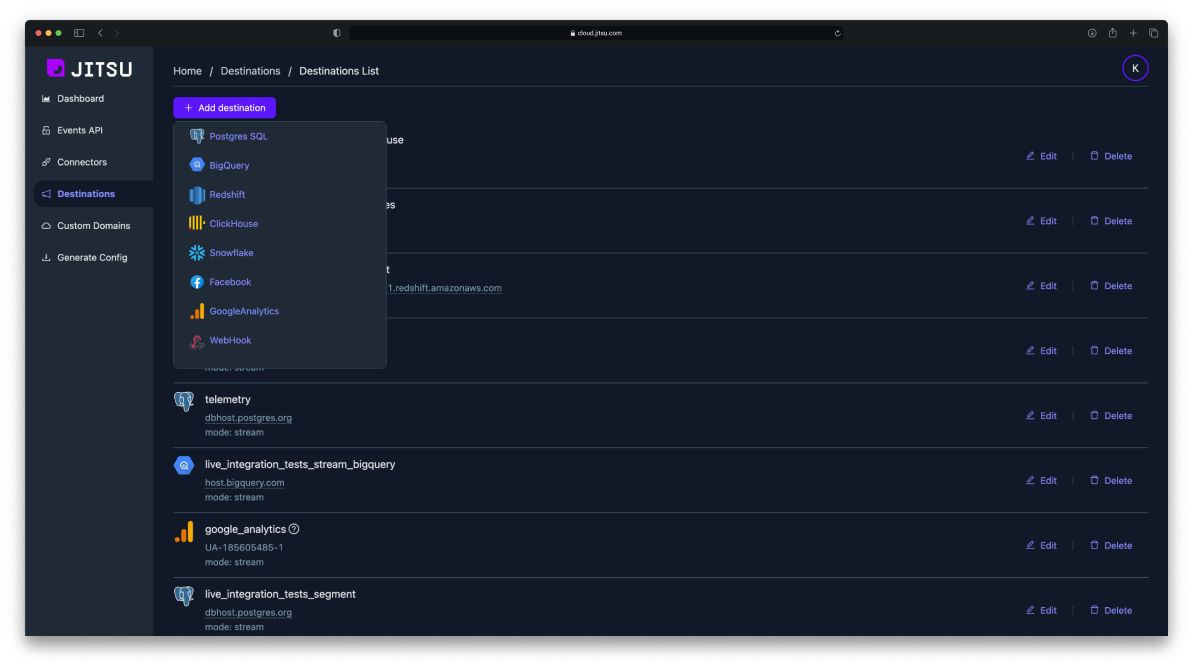Click the BigQuery hexagon icon in the destinations list
Viewport: 1193px width, 666px height.
tap(183, 464)
